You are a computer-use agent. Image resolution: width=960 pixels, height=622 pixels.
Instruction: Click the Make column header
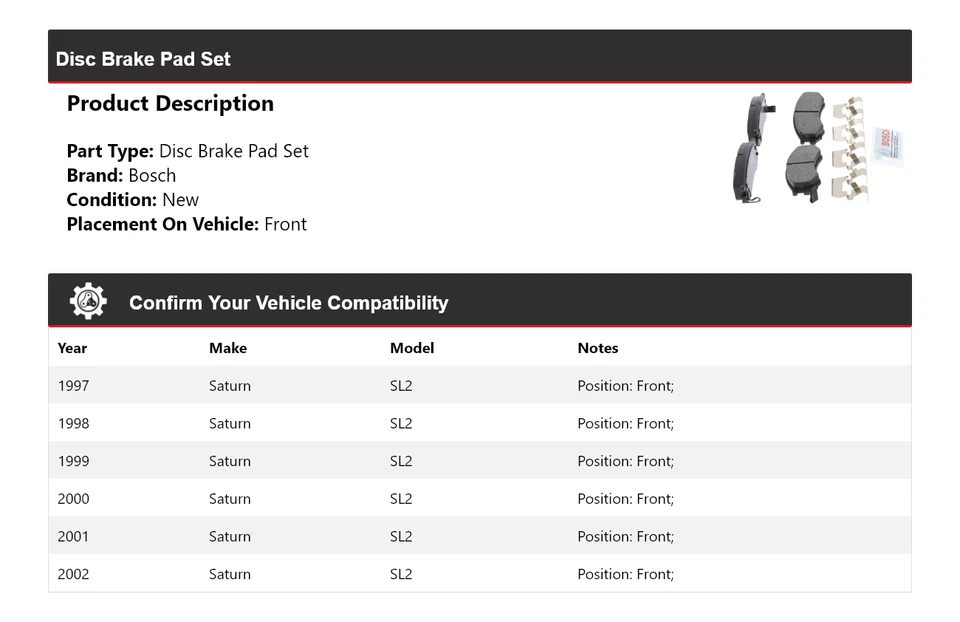[228, 348]
